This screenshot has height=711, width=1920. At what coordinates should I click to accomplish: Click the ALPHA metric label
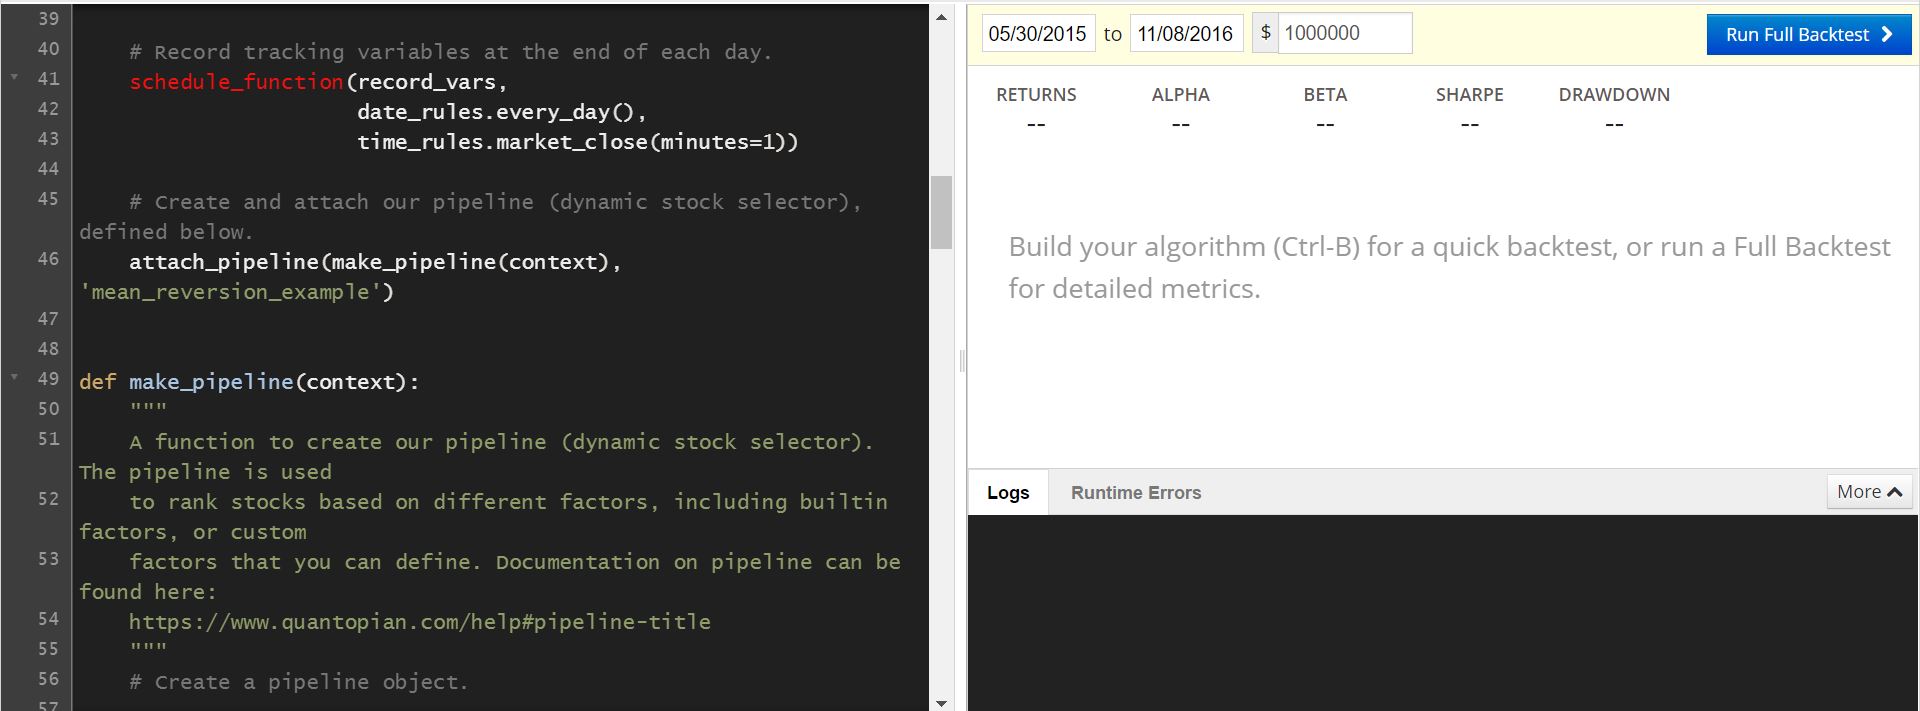coord(1181,95)
